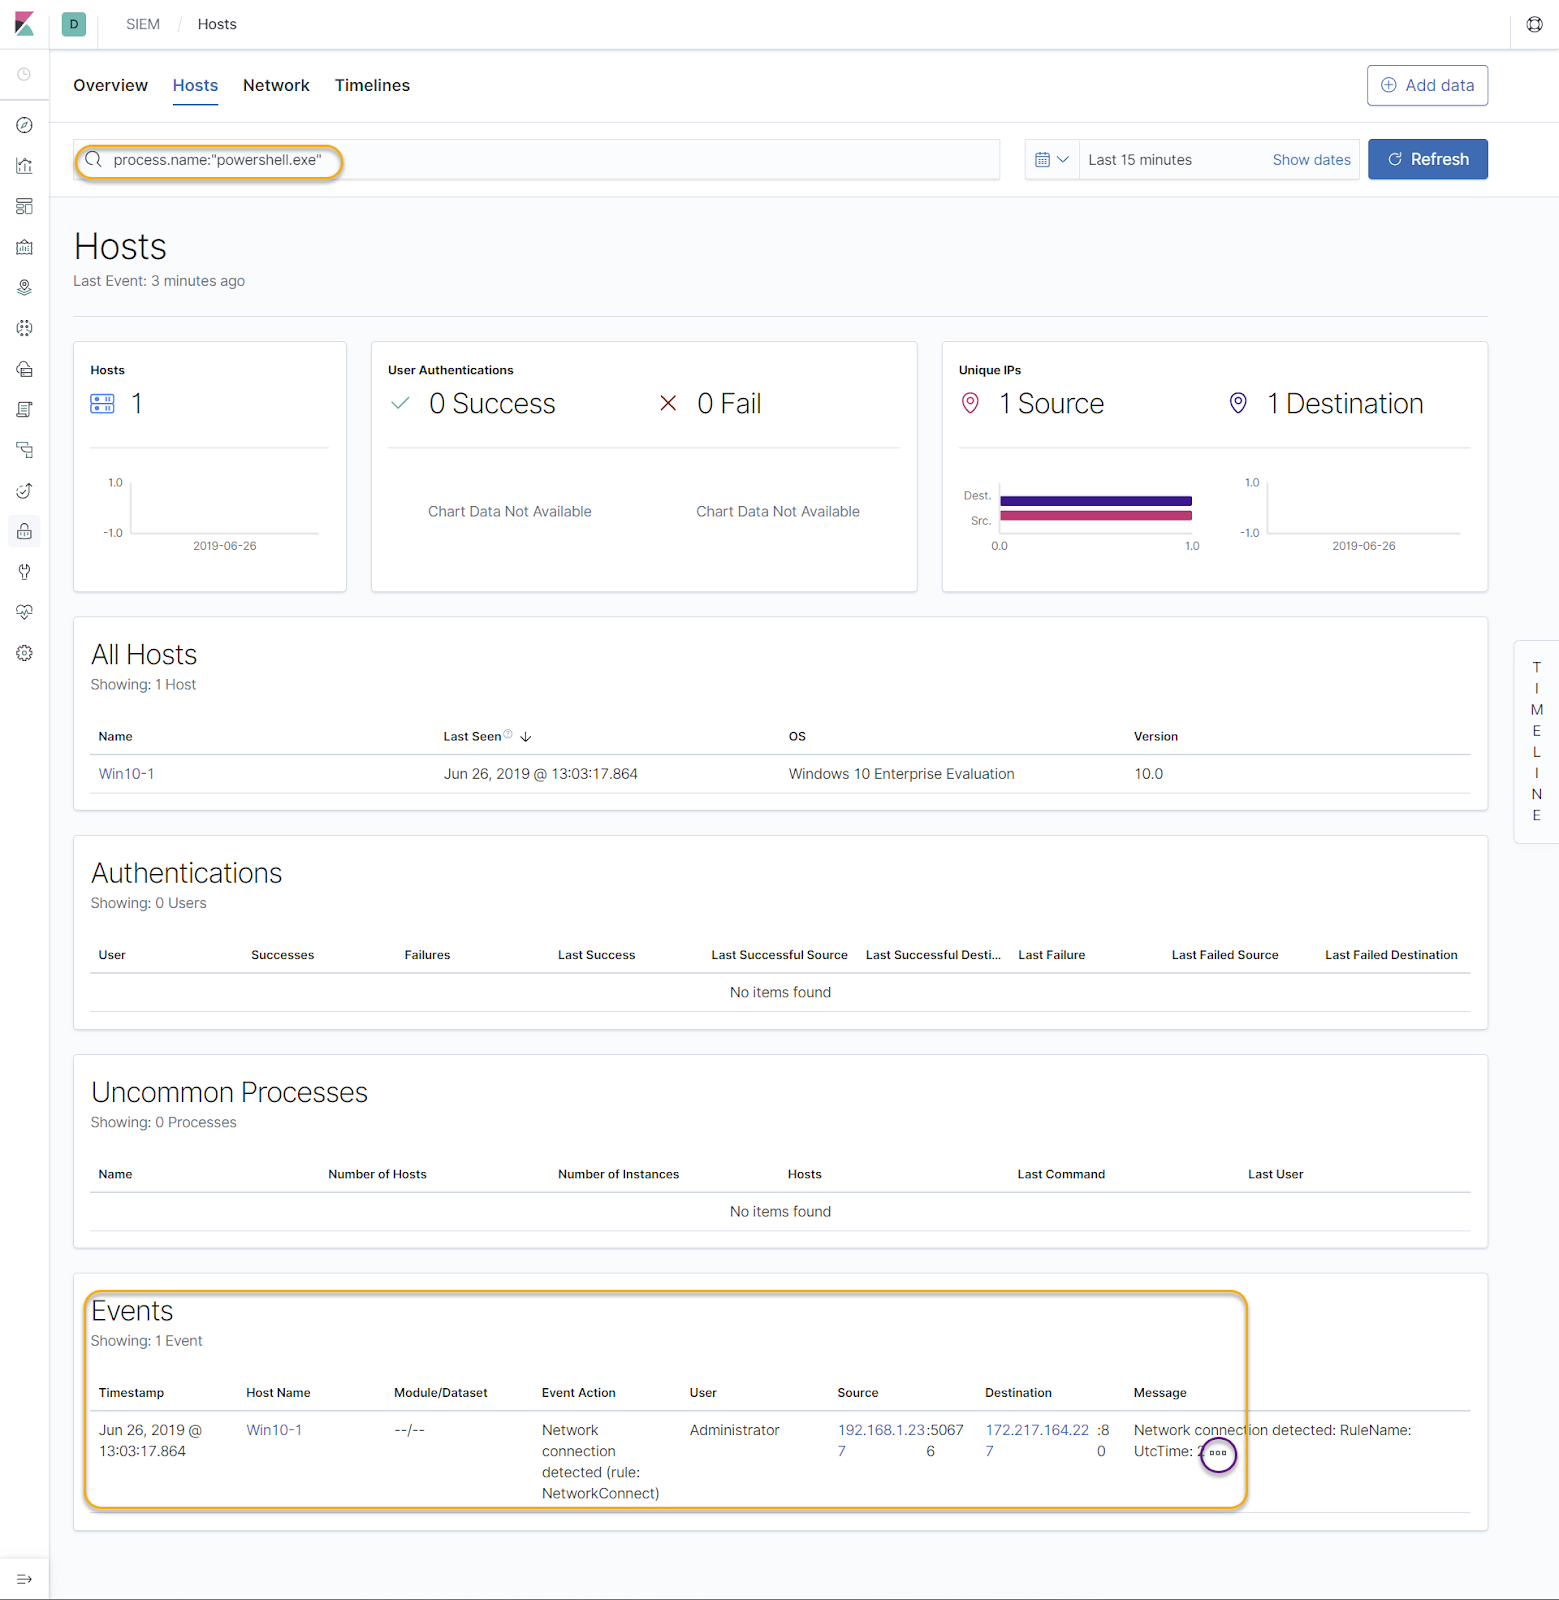This screenshot has width=1559, height=1600.
Task: Open Discover from the sidebar compass icon
Action: point(25,125)
